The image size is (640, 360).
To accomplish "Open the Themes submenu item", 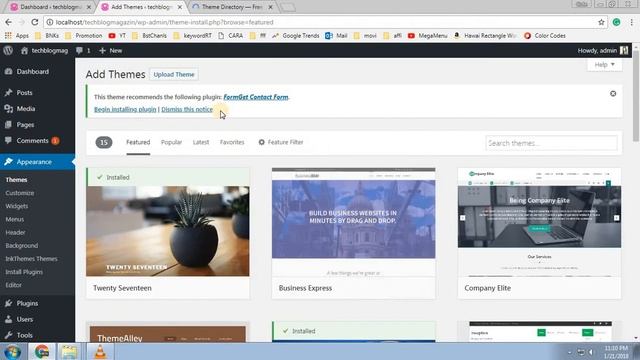I will pos(16,180).
